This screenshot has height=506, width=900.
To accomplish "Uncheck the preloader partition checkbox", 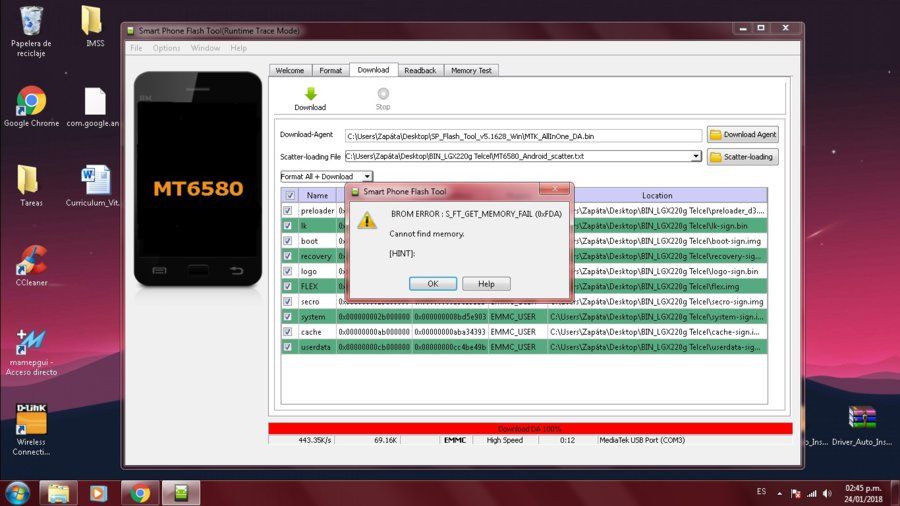I will [x=288, y=211].
